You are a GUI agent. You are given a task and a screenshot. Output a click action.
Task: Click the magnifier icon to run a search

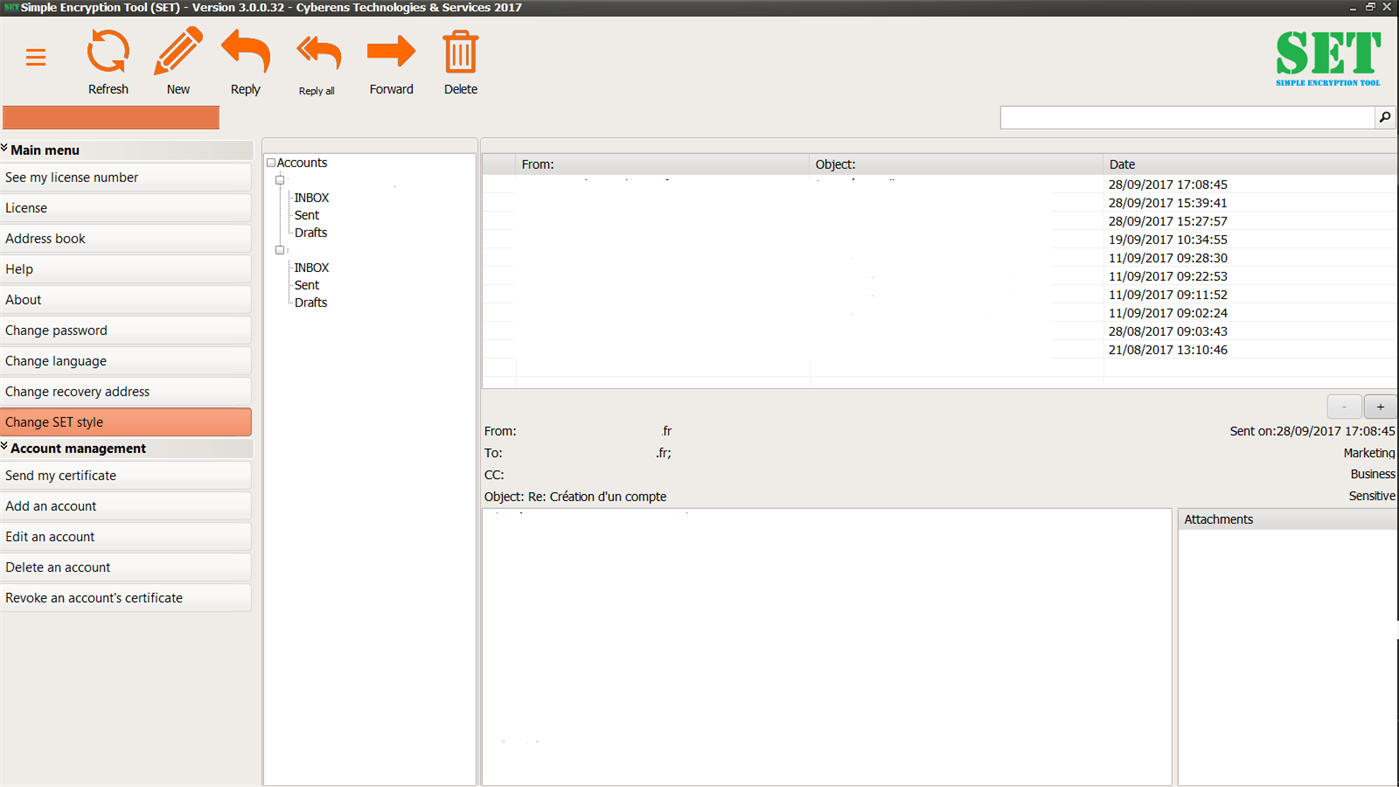click(1385, 117)
